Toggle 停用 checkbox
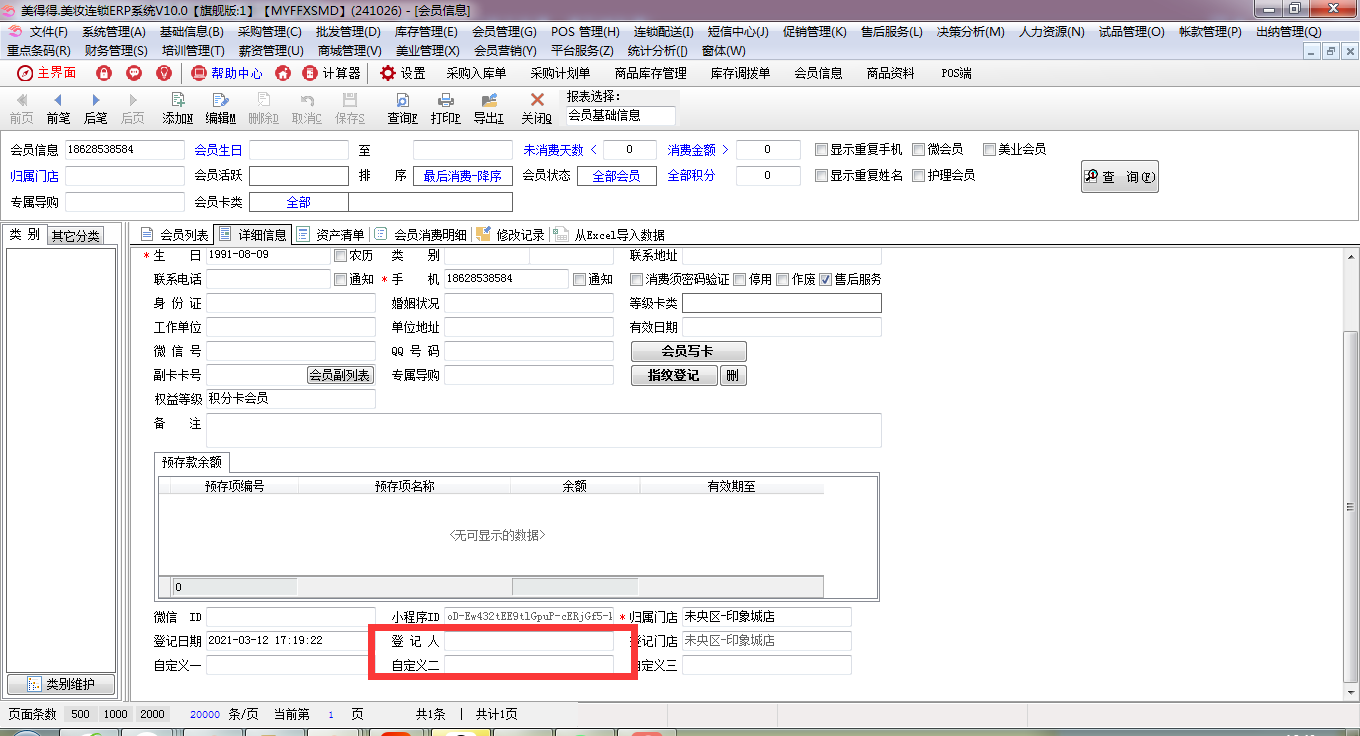The height and width of the screenshot is (736, 1360). point(740,280)
